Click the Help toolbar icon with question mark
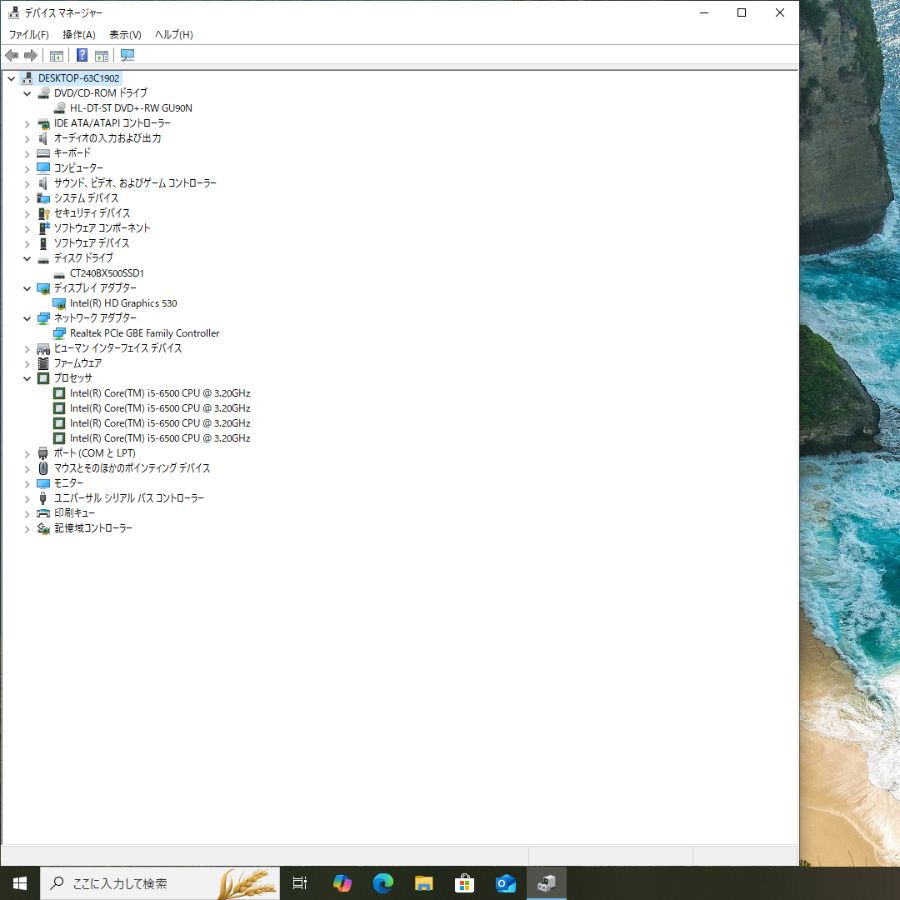Screen dimensions: 900x900 [82, 55]
